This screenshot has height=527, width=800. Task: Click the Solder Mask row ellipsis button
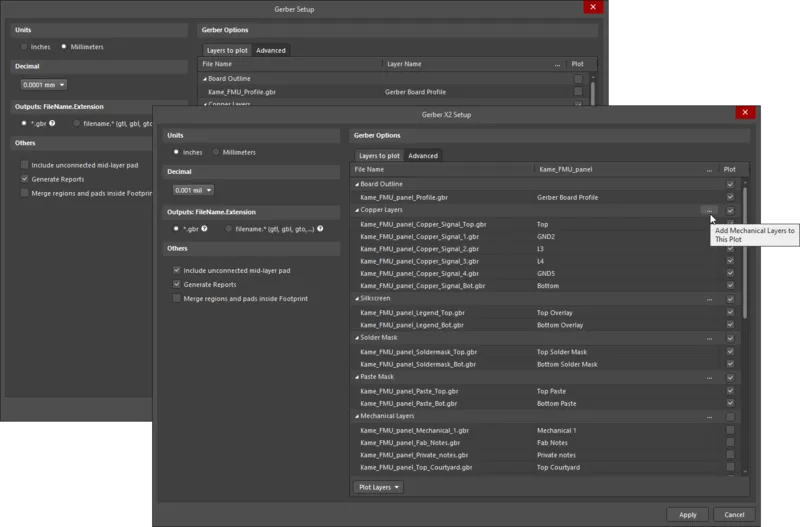point(708,338)
